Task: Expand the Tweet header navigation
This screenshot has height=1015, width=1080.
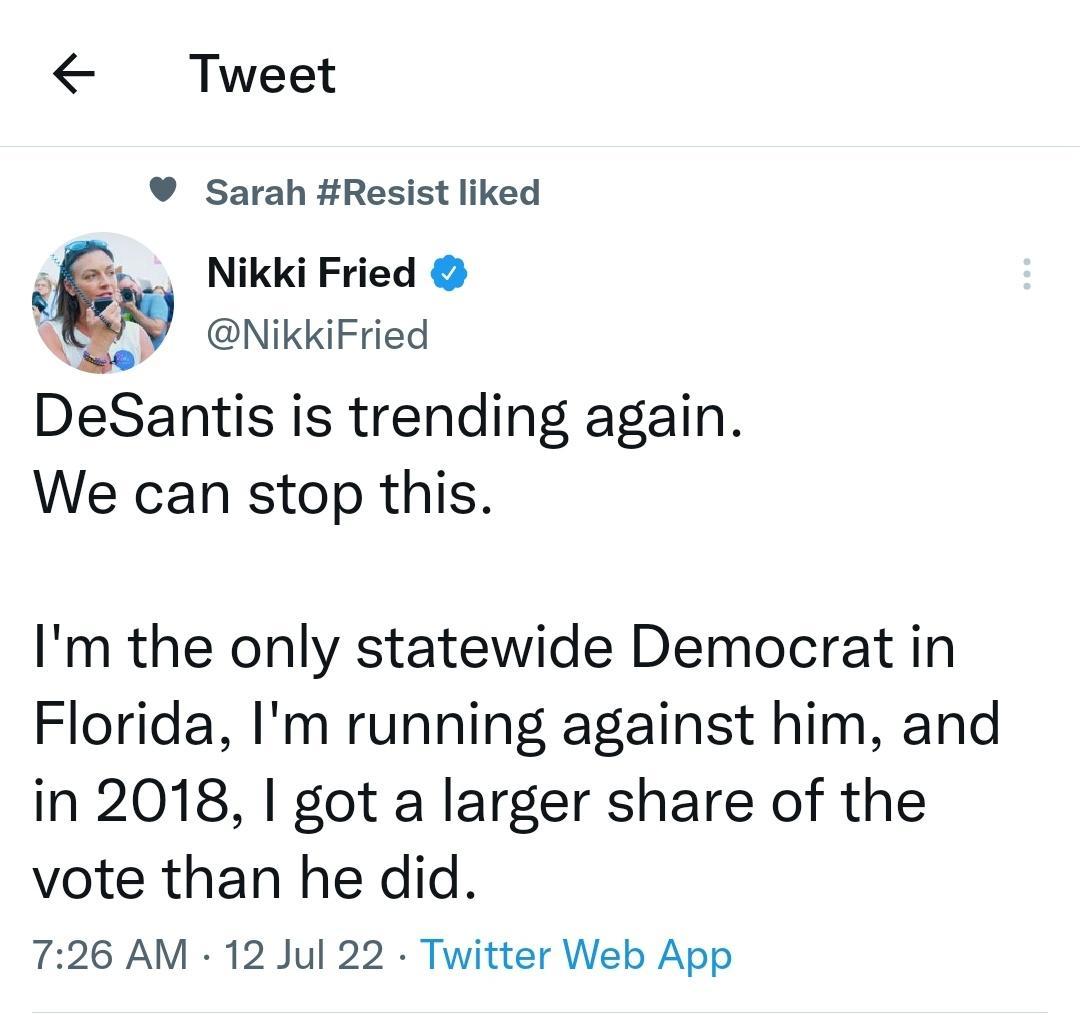Action: pos(262,72)
